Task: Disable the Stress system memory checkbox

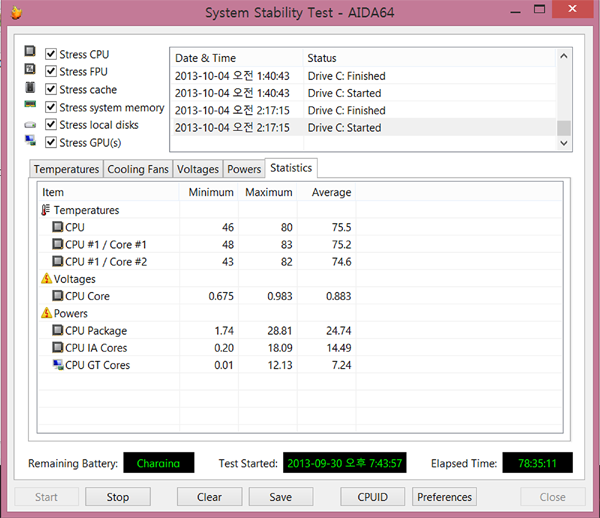Action: click(51, 107)
